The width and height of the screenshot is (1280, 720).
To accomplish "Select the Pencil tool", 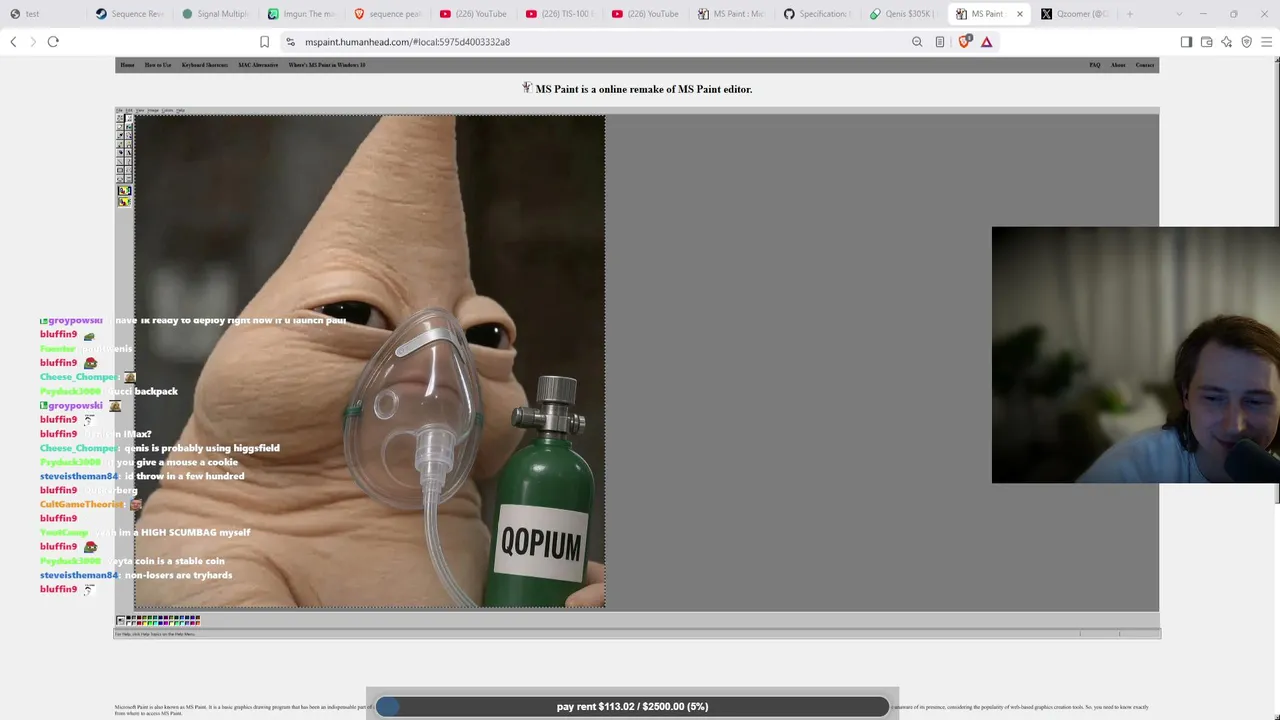I will [x=120, y=144].
